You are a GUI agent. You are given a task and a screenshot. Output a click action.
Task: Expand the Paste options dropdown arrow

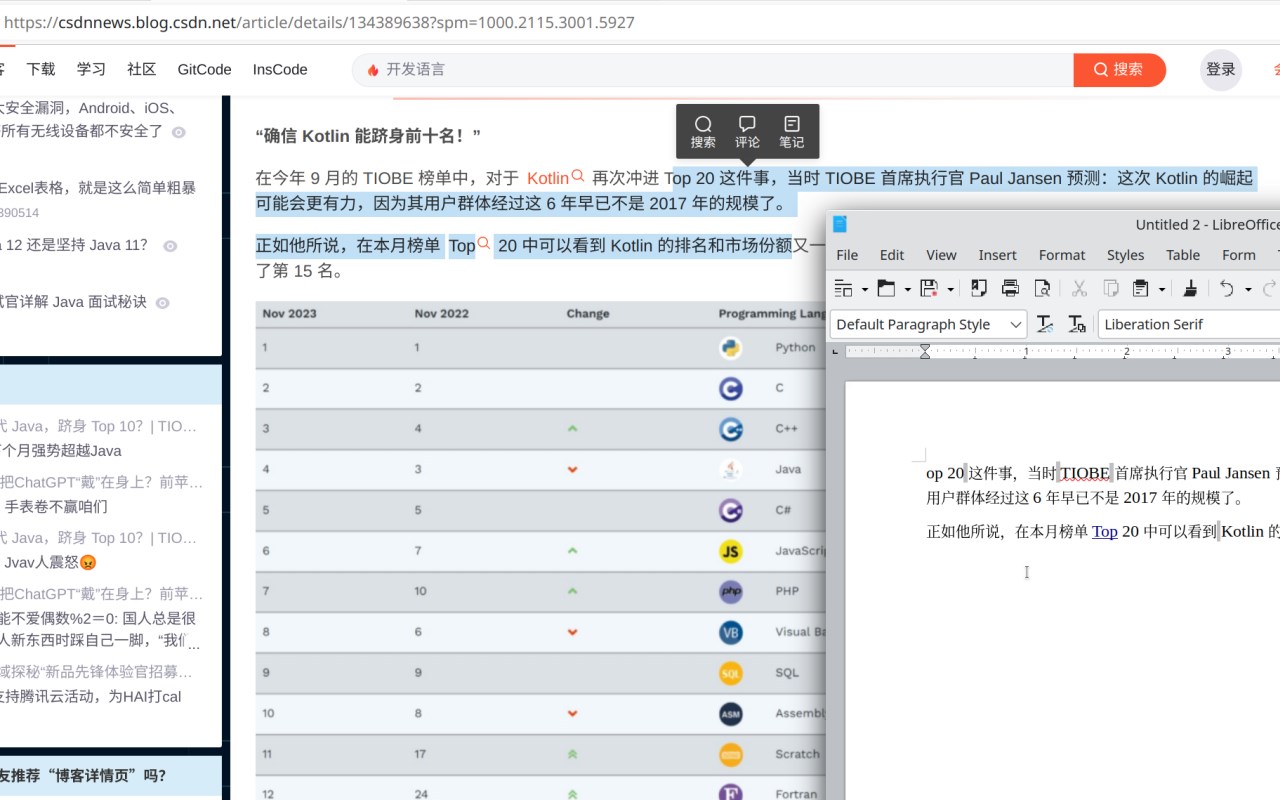point(1161,290)
